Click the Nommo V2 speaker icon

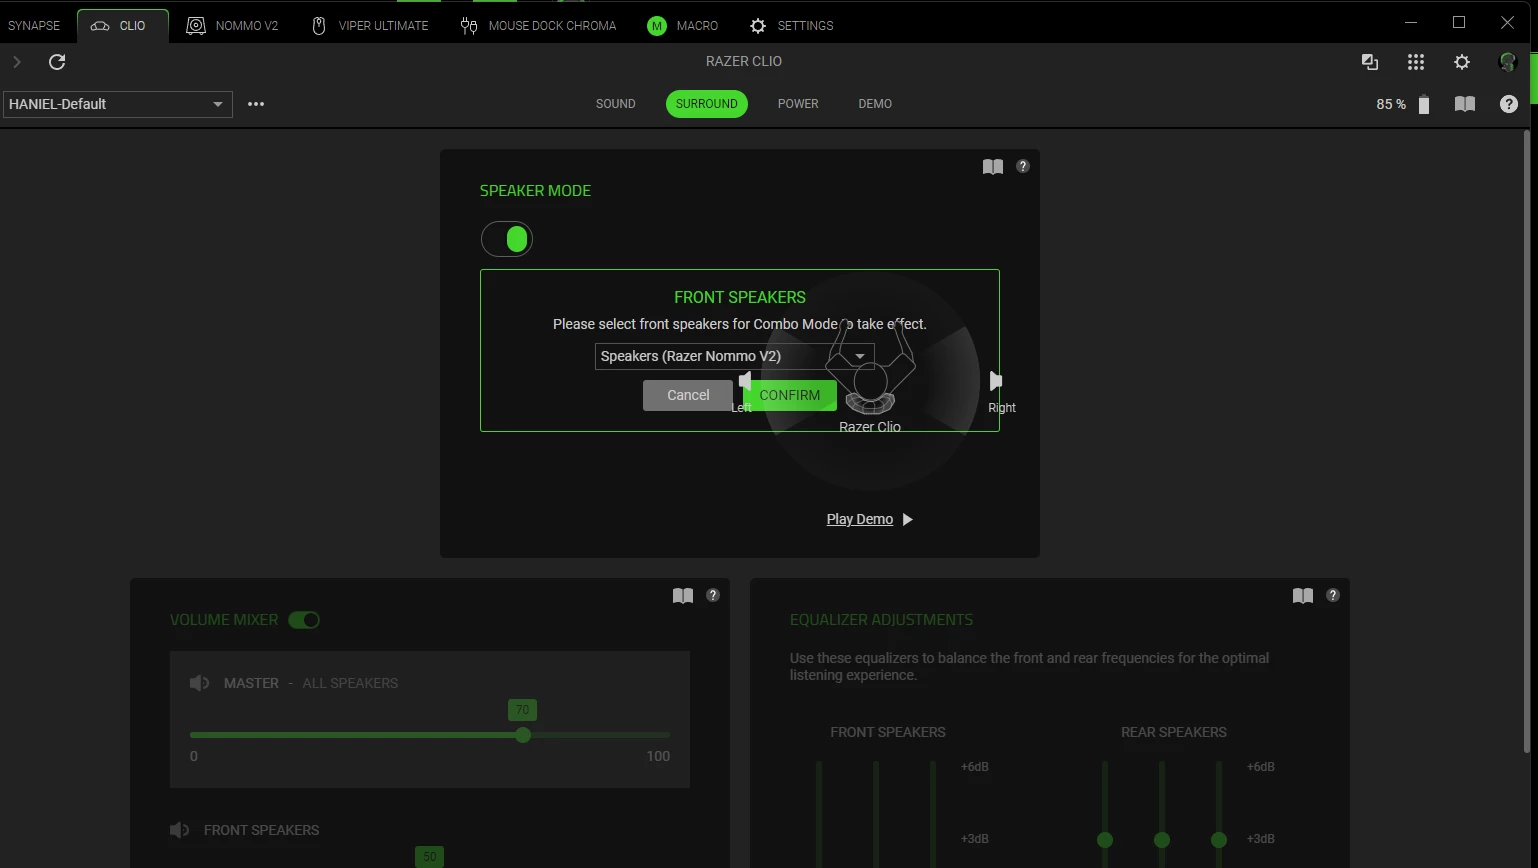196,26
